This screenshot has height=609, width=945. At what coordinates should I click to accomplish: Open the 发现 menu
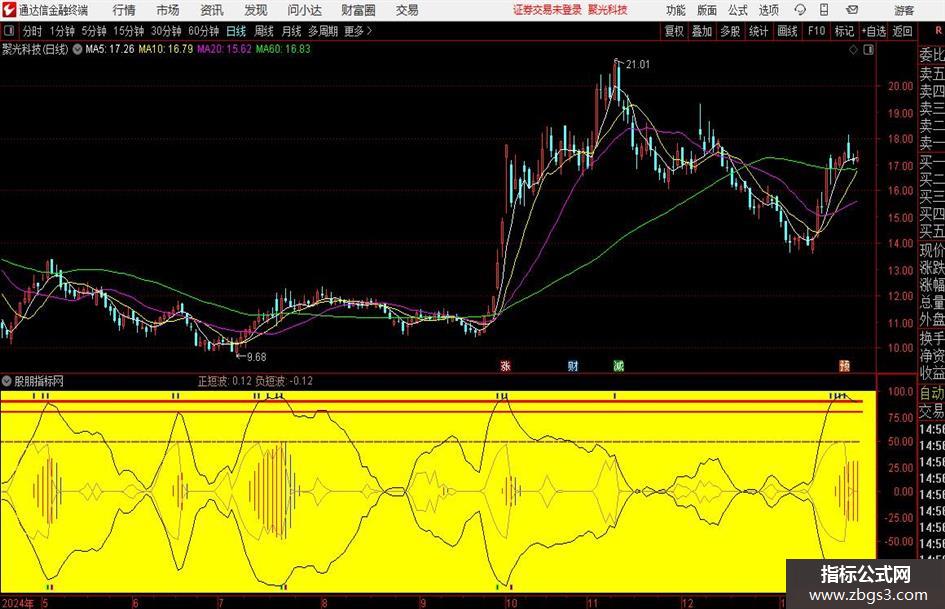pyautogui.click(x=256, y=10)
